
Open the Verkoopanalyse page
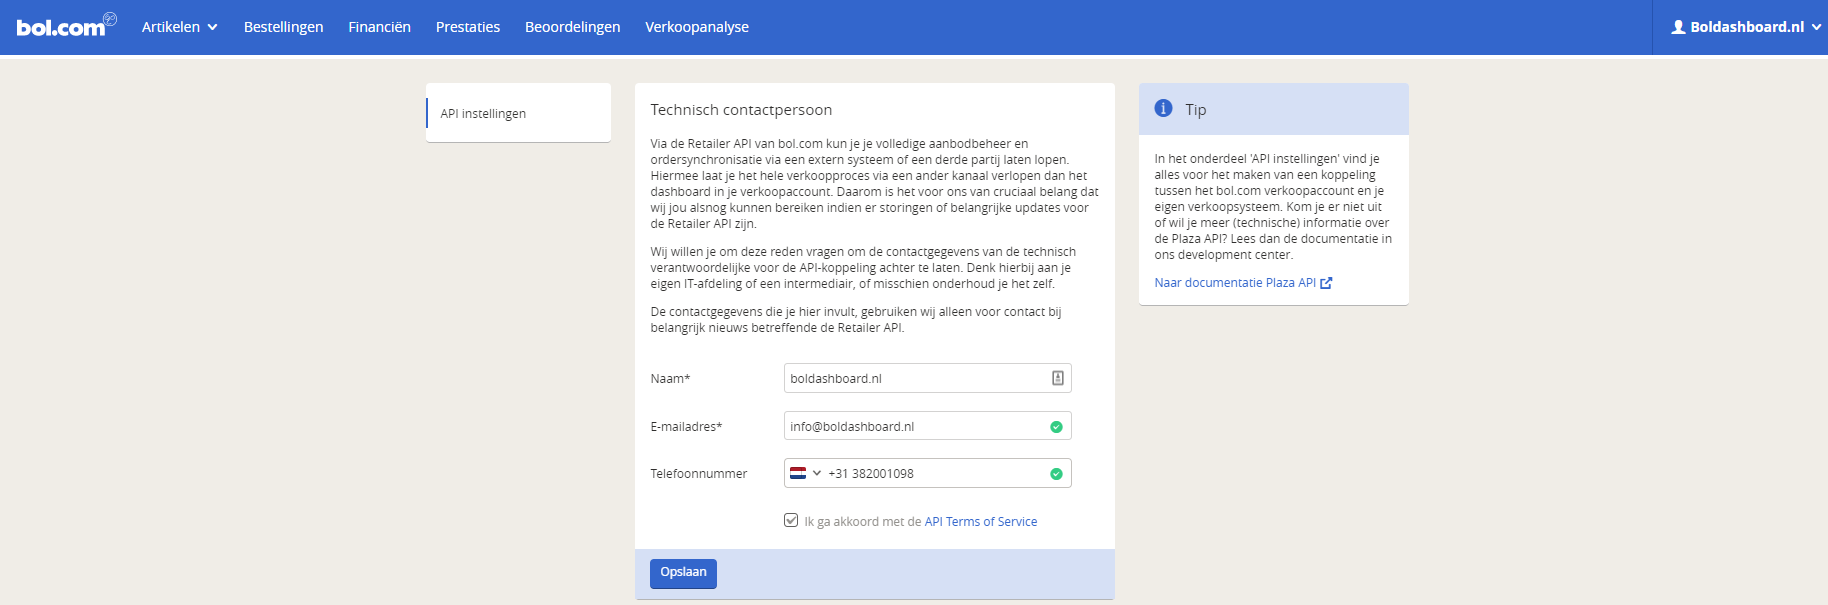pyautogui.click(x=696, y=27)
